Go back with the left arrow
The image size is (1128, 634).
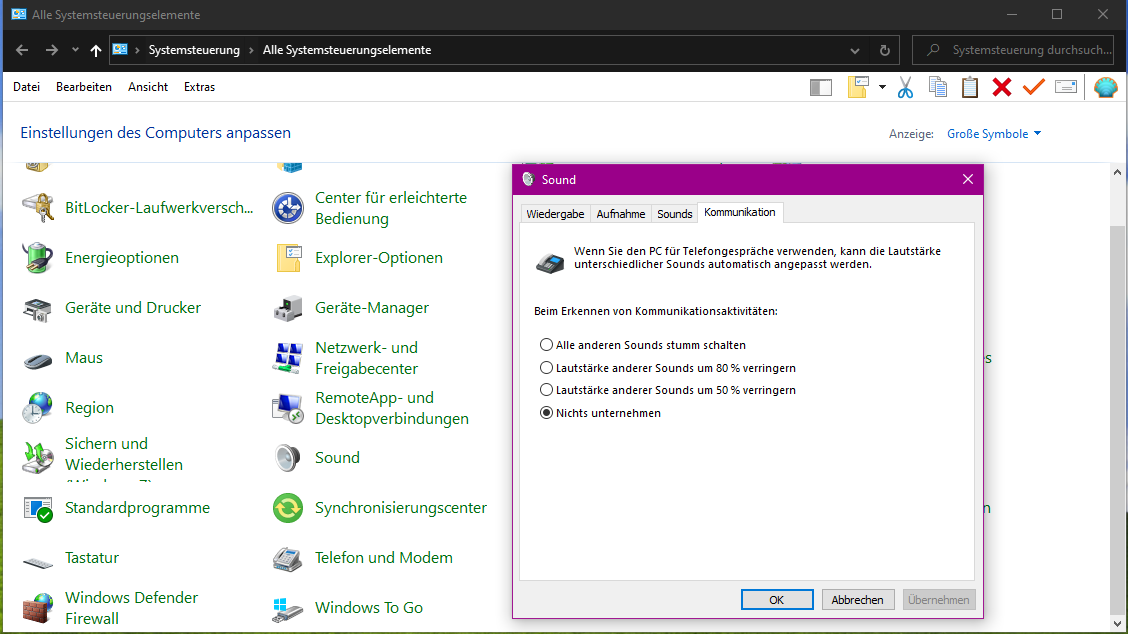pyautogui.click(x=22, y=50)
